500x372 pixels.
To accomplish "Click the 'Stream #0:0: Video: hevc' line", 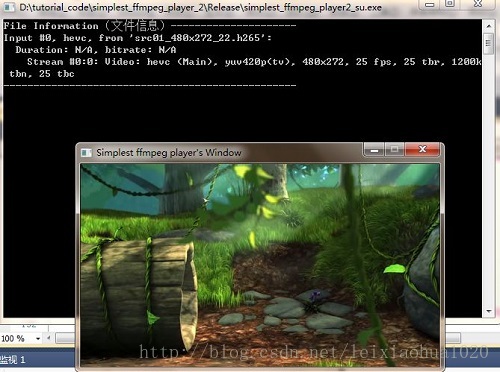I will [x=254, y=62].
